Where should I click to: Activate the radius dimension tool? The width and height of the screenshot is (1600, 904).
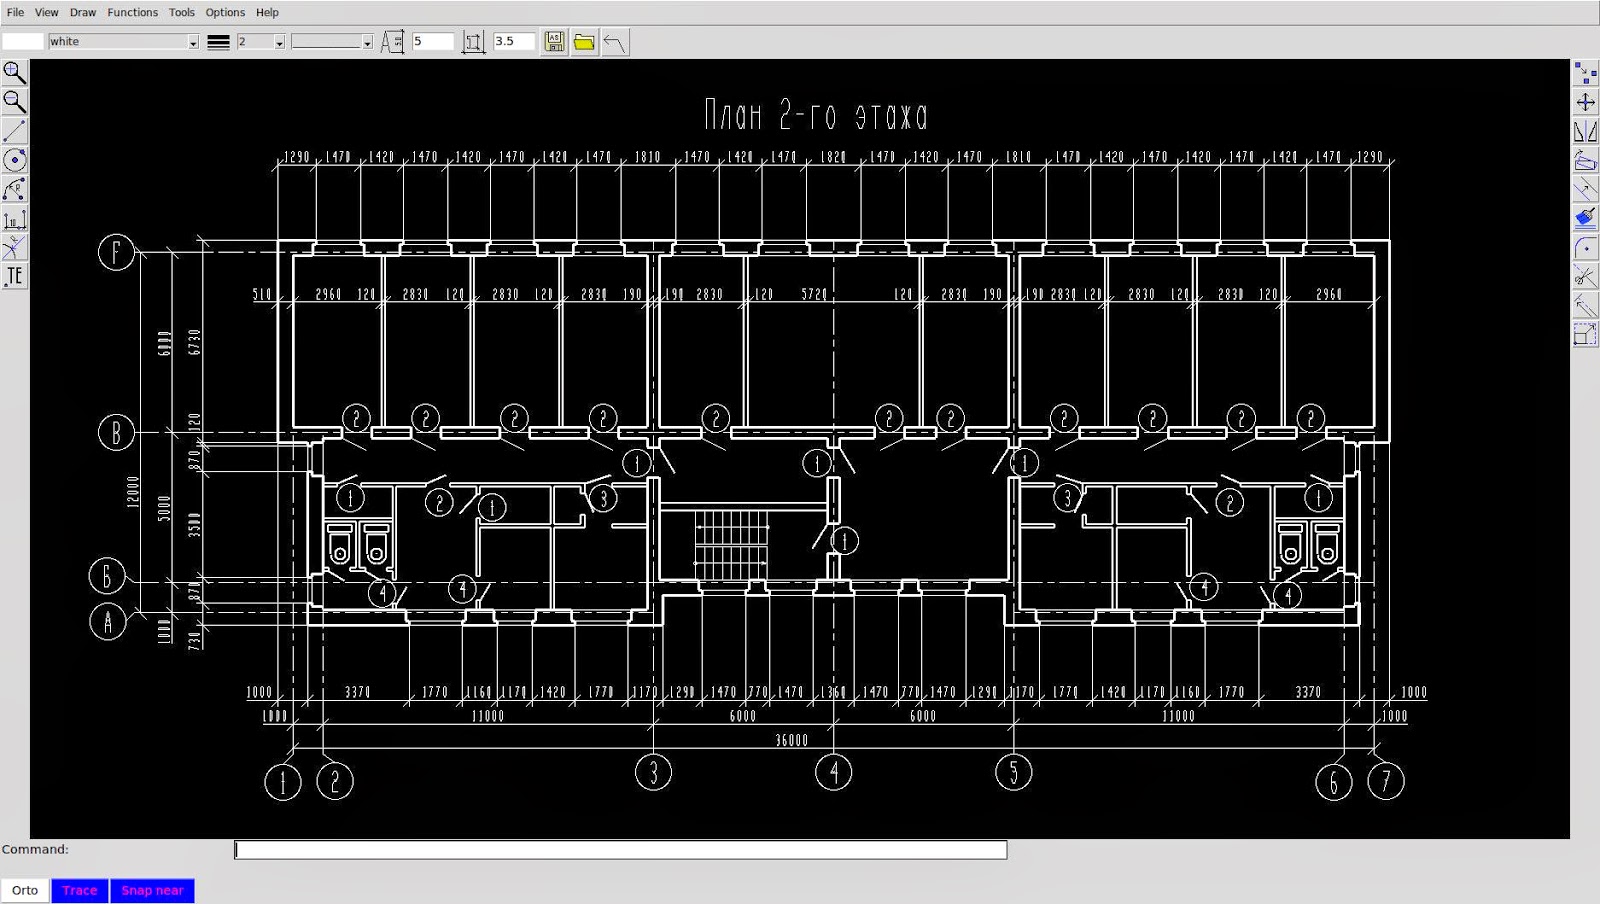click(15, 247)
